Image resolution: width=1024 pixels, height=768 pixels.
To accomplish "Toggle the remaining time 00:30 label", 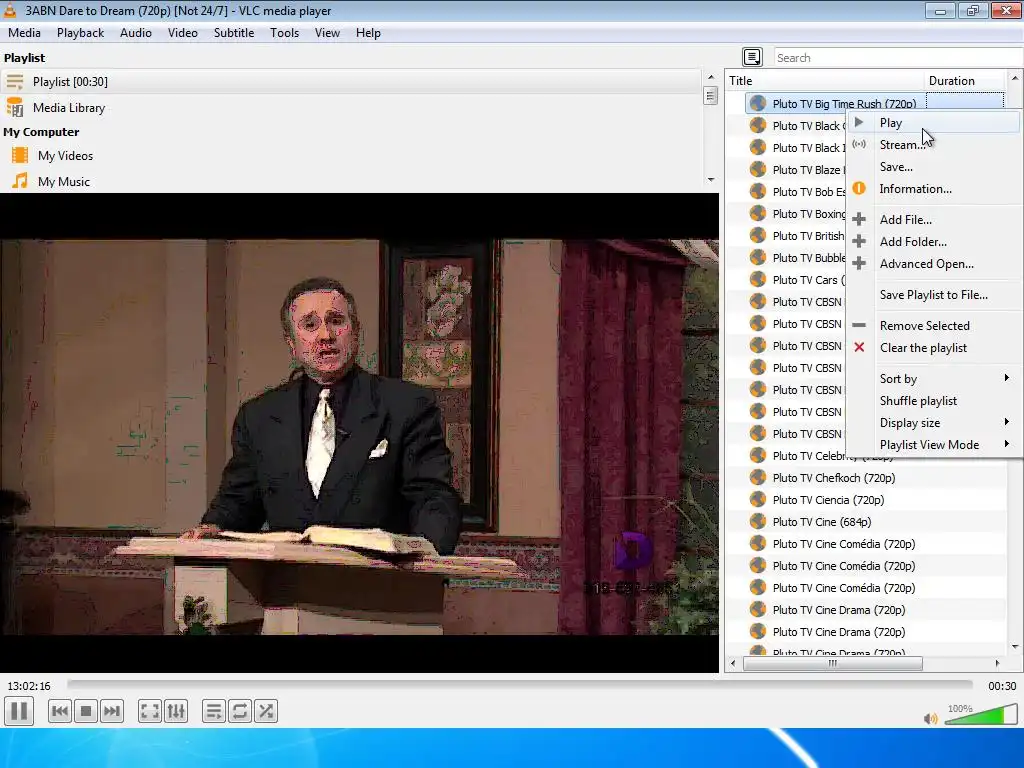I will click(x=1002, y=686).
